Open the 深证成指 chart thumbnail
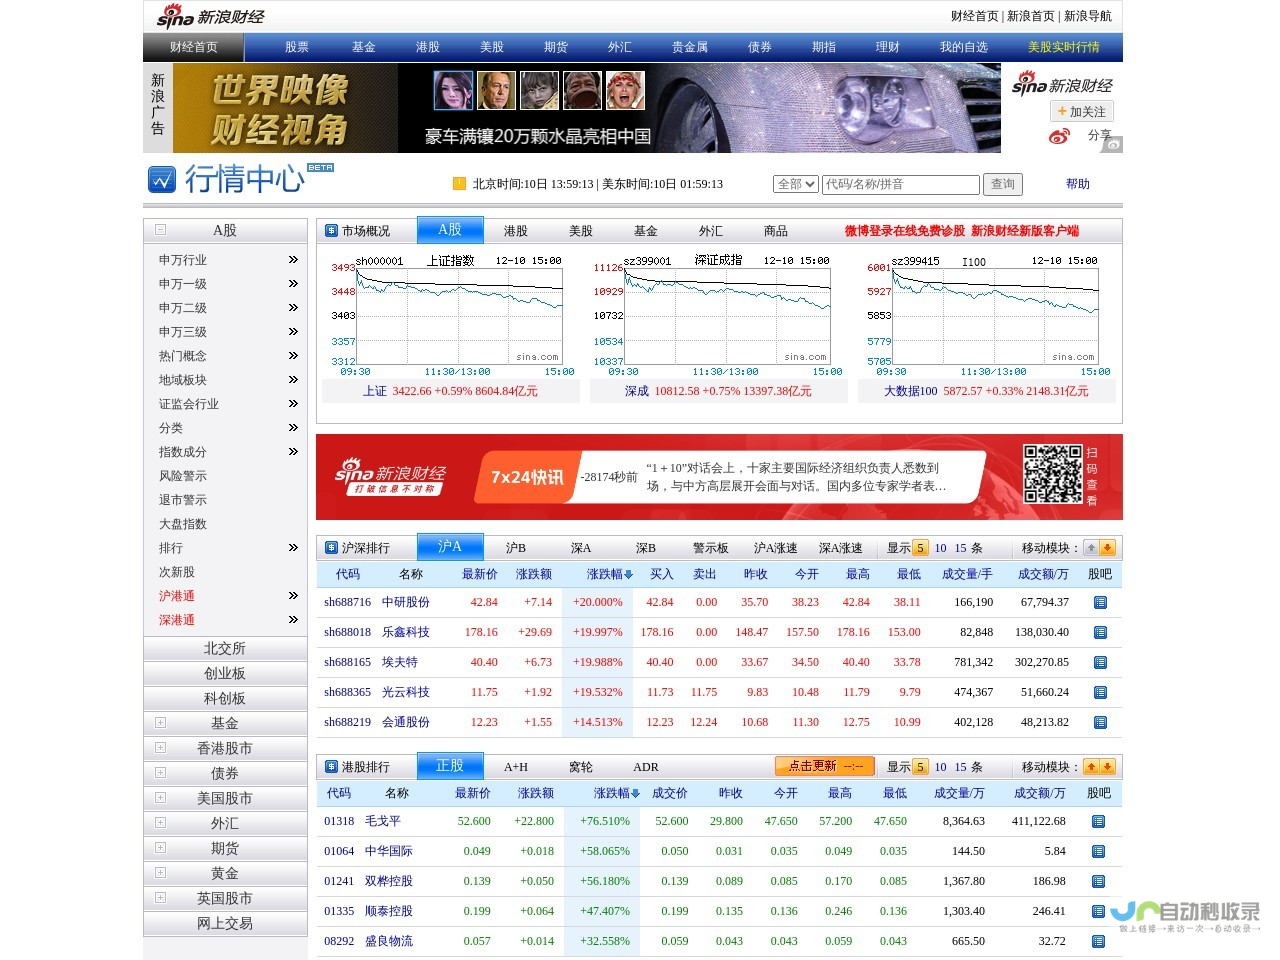The width and height of the screenshot is (1280, 960). [x=721, y=315]
